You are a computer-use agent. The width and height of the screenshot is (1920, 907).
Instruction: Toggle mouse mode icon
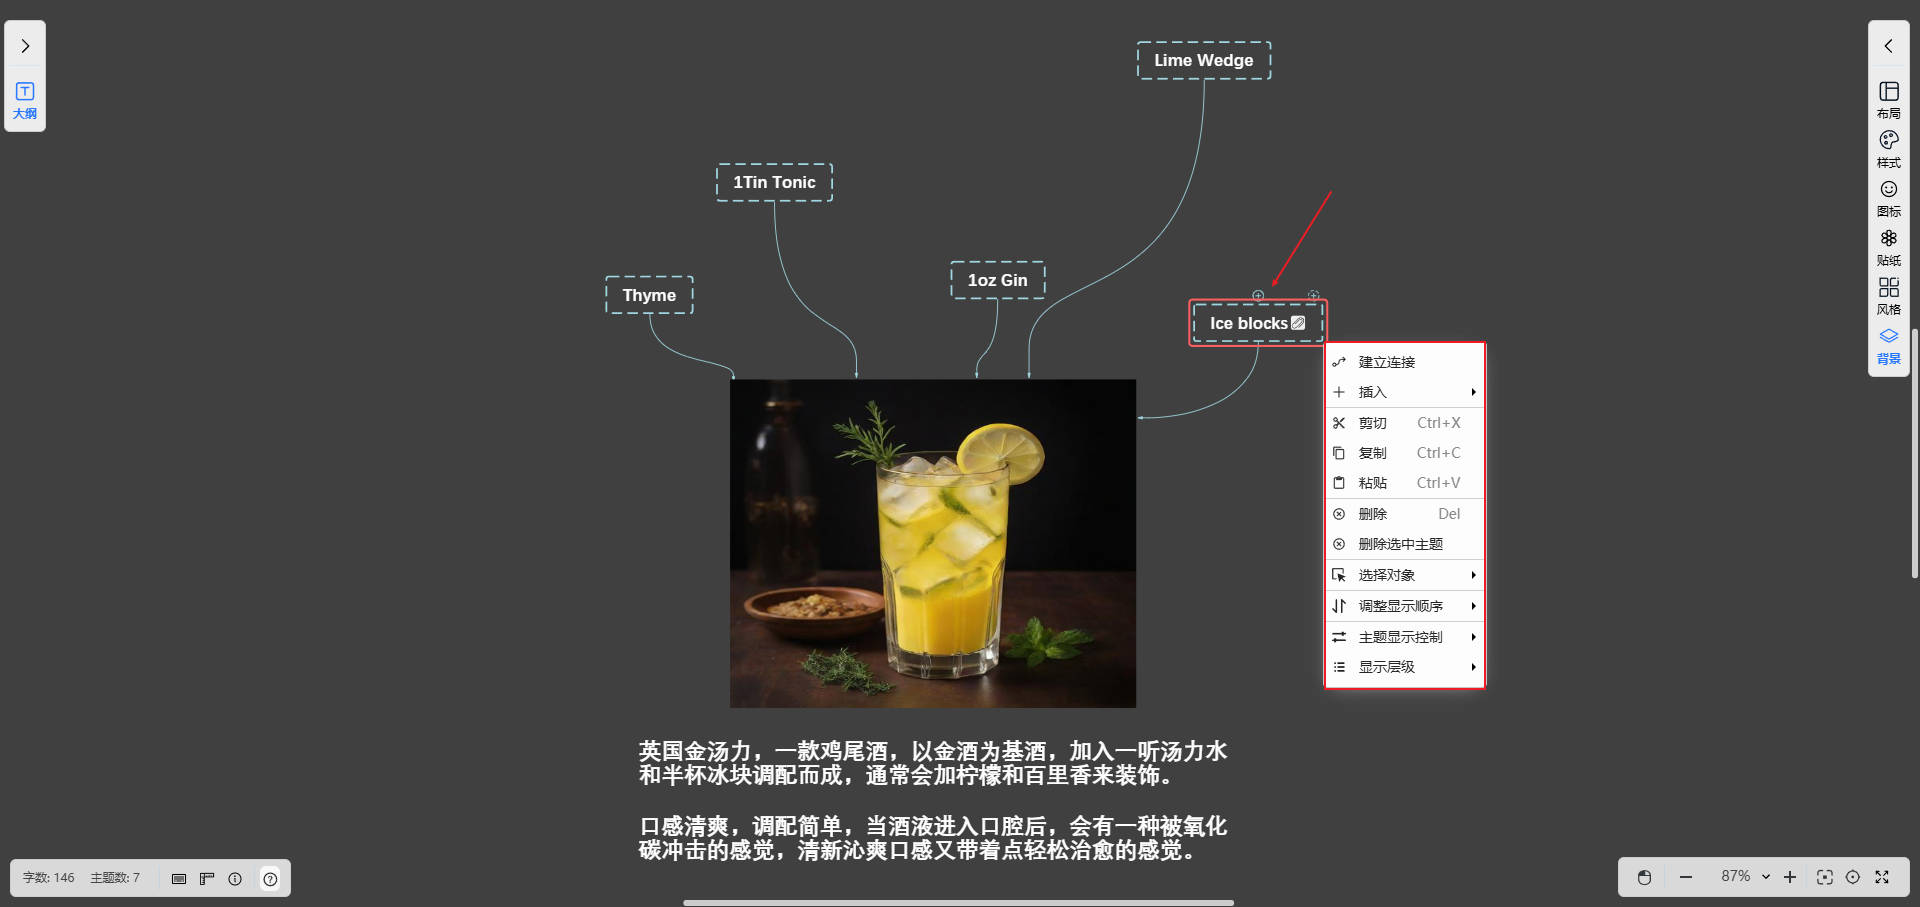coord(1644,877)
